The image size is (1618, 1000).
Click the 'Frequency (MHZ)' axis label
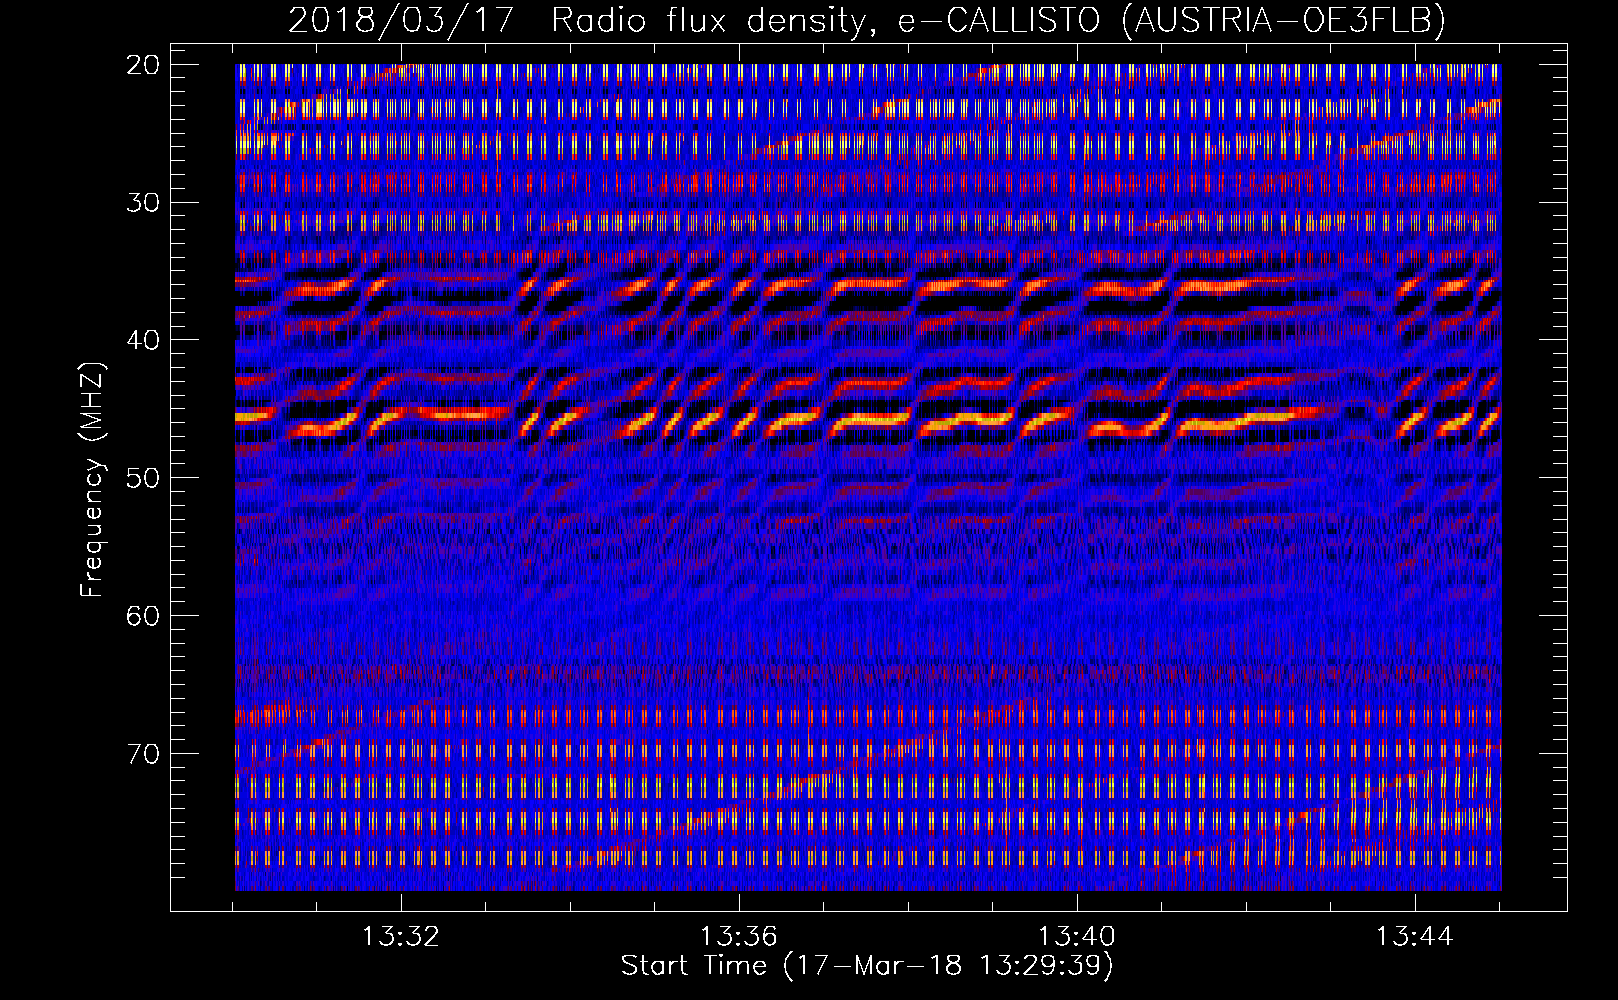[92, 480]
